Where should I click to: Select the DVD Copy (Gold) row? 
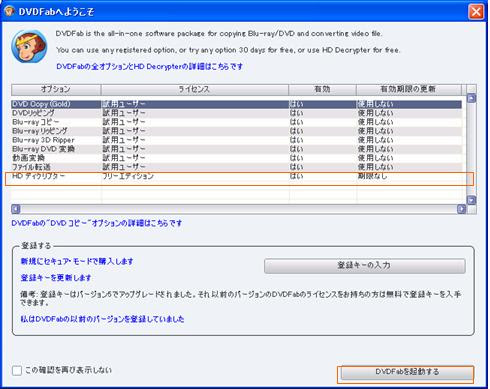point(236,104)
